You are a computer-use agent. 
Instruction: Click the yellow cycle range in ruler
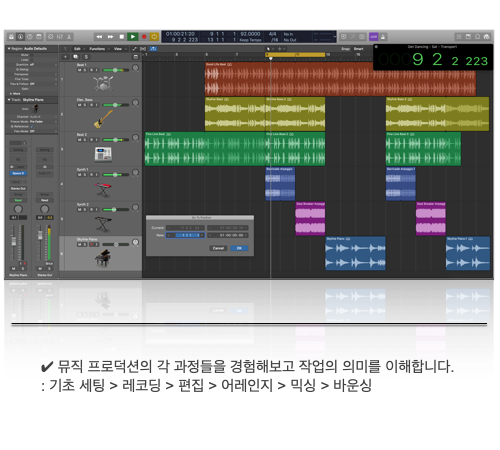click(x=295, y=54)
